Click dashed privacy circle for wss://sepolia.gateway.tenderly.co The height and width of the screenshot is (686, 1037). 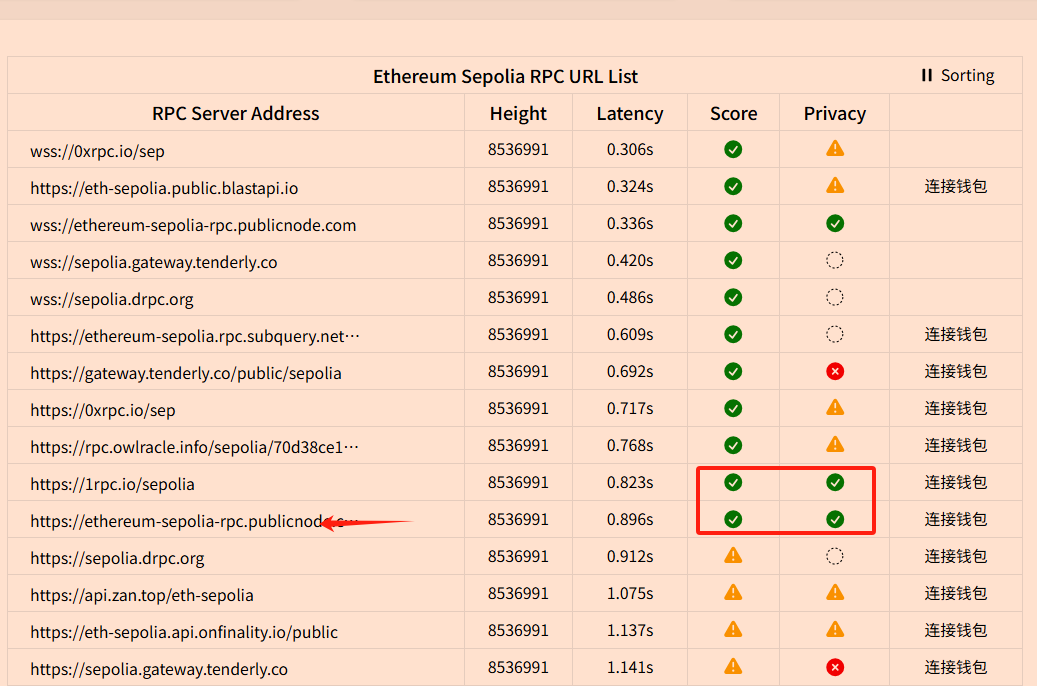[x=835, y=261]
